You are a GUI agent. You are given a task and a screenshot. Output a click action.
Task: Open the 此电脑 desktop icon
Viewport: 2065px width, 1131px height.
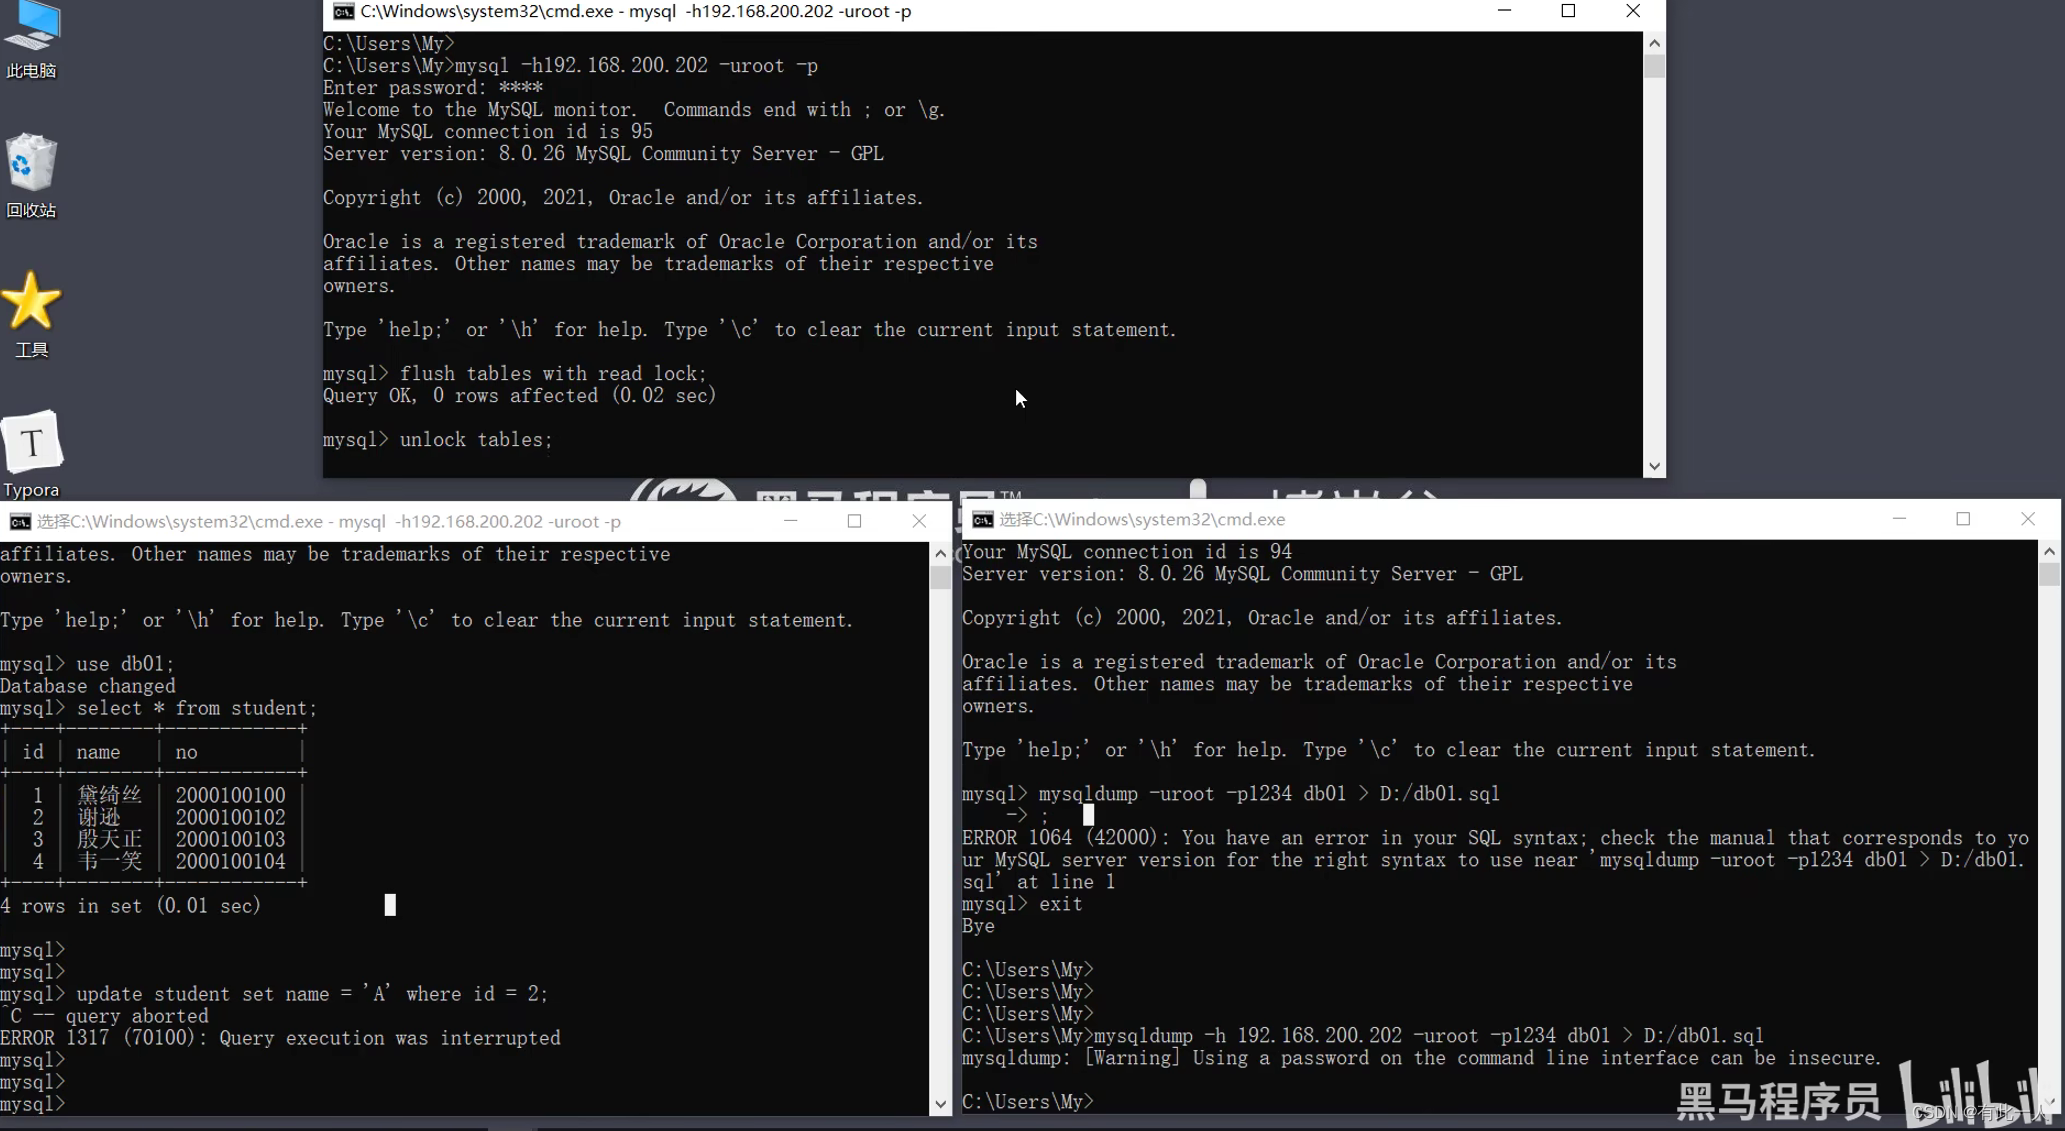tap(32, 40)
